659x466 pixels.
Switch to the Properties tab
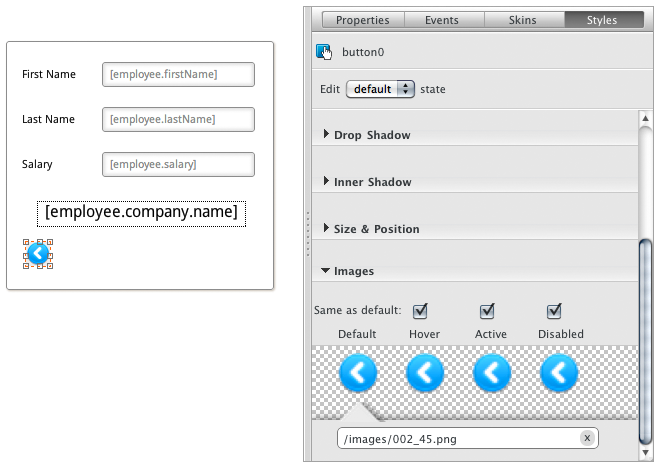pos(362,20)
